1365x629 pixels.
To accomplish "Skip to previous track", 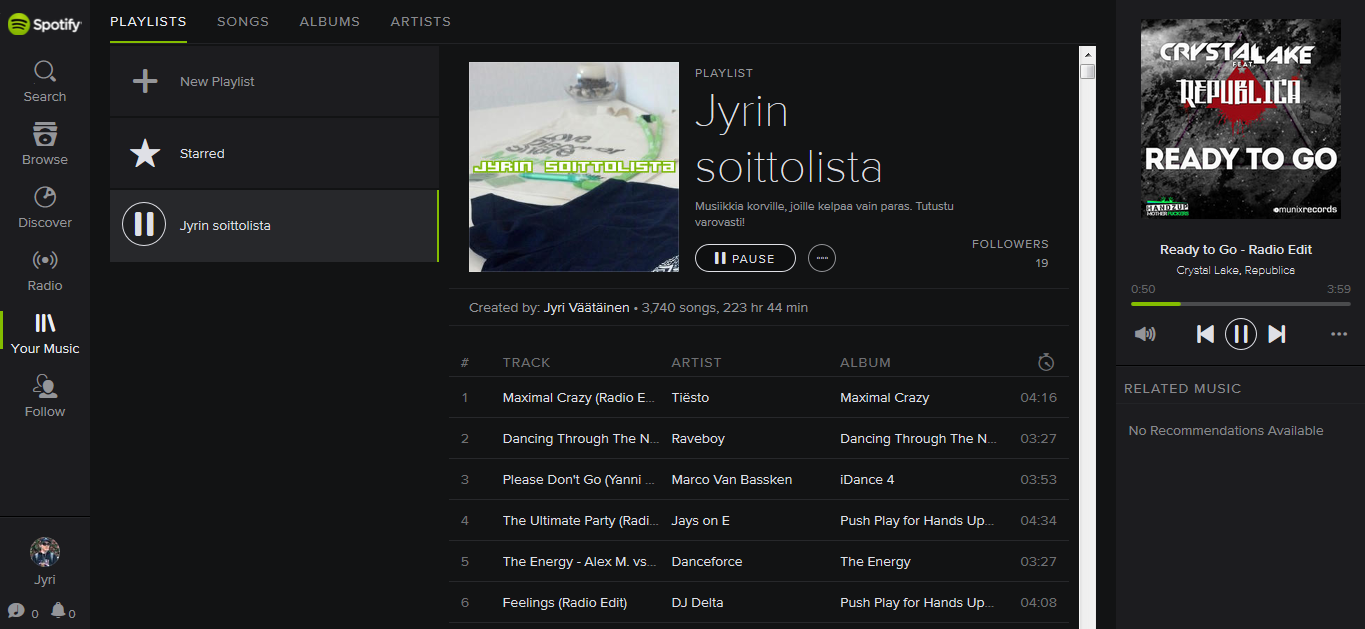I will (1205, 334).
